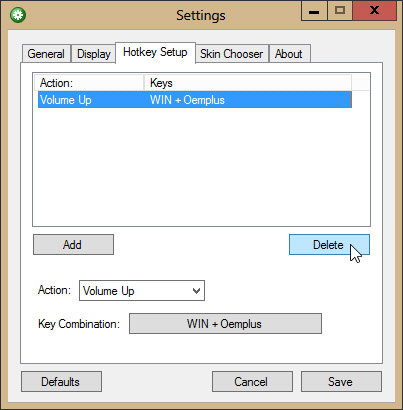Minimize the Settings window
The image size is (403, 410).
click(314, 11)
